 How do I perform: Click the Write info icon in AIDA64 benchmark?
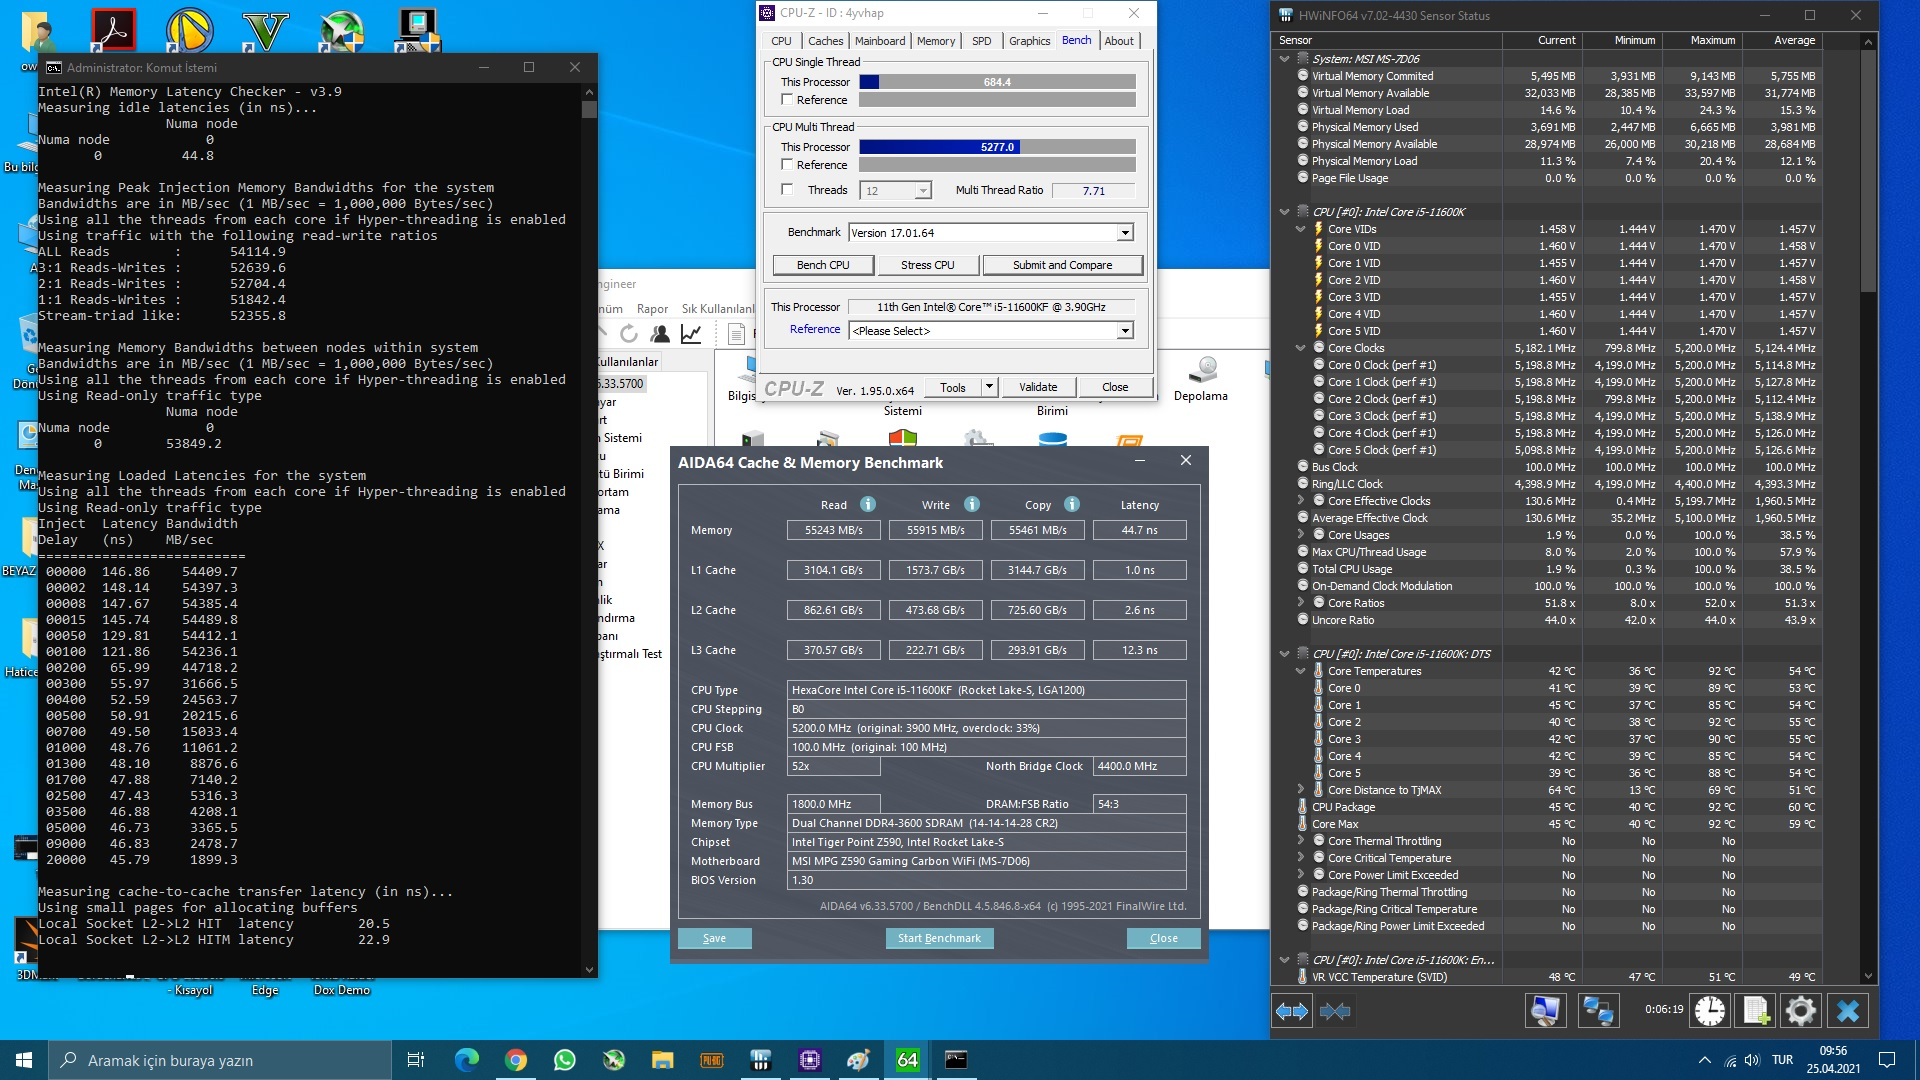972,504
